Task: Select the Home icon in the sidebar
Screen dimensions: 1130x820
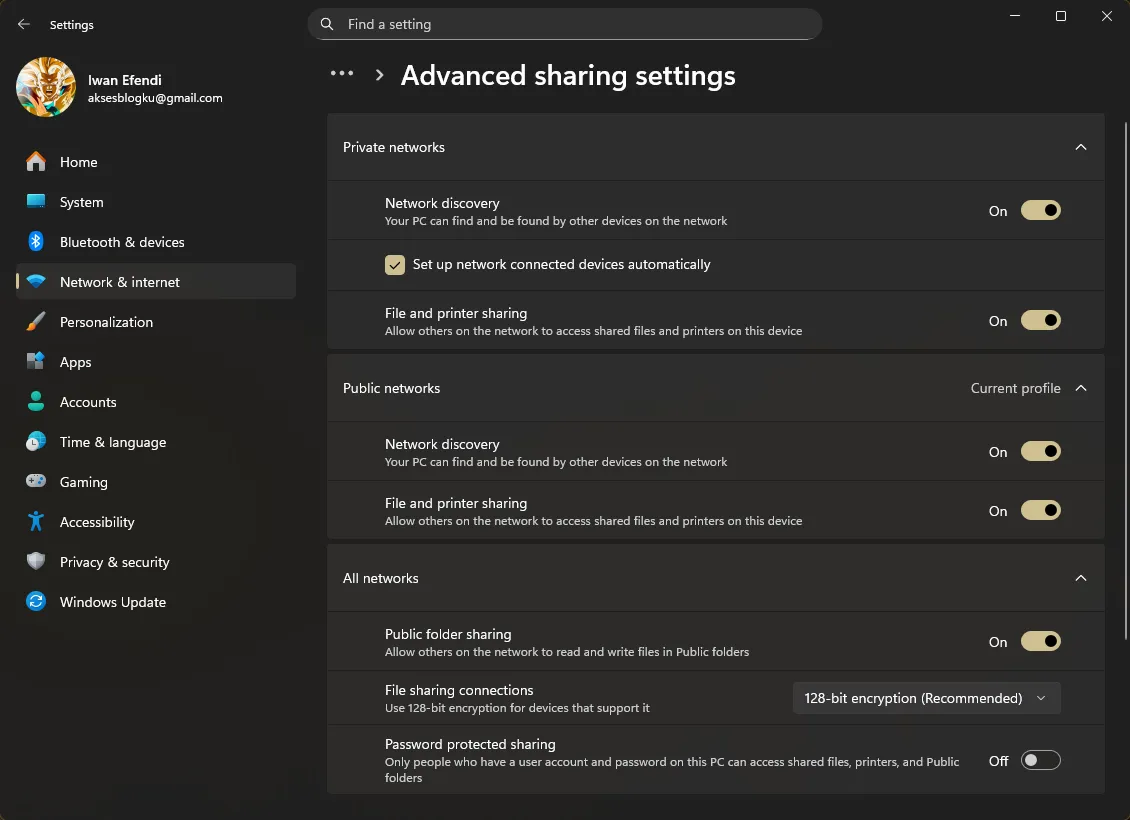Action: point(34,162)
